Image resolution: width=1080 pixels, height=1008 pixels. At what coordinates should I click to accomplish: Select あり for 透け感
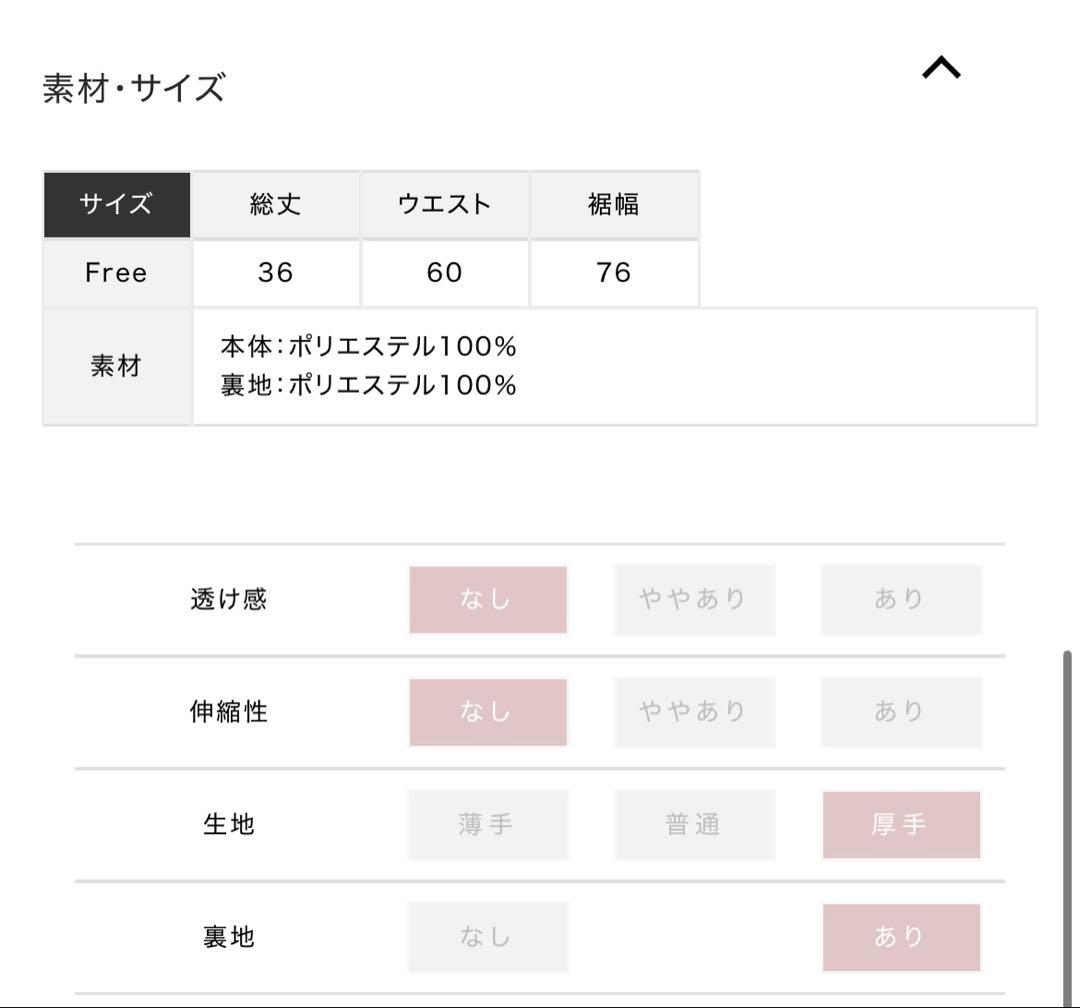click(901, 599)
